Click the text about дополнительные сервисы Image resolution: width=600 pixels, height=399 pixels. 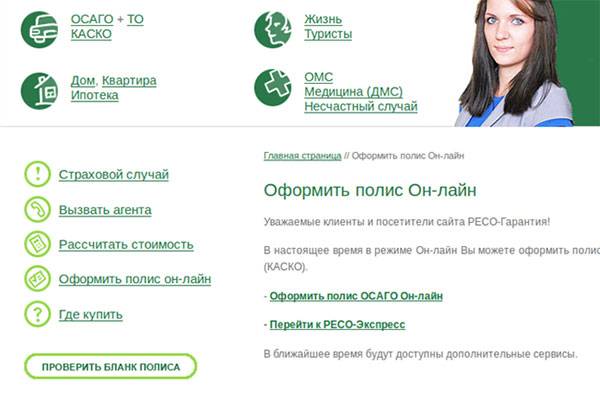click(421, 354)
